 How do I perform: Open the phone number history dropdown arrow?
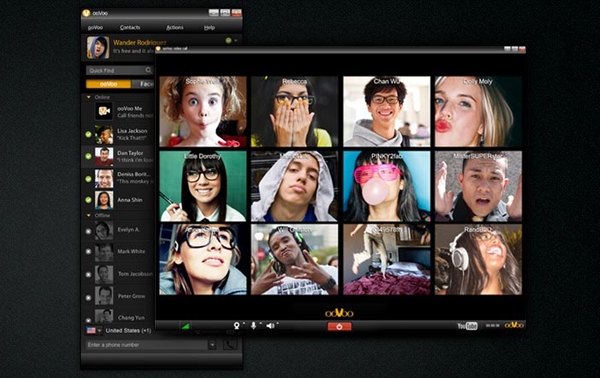click(x=212, y=345)
